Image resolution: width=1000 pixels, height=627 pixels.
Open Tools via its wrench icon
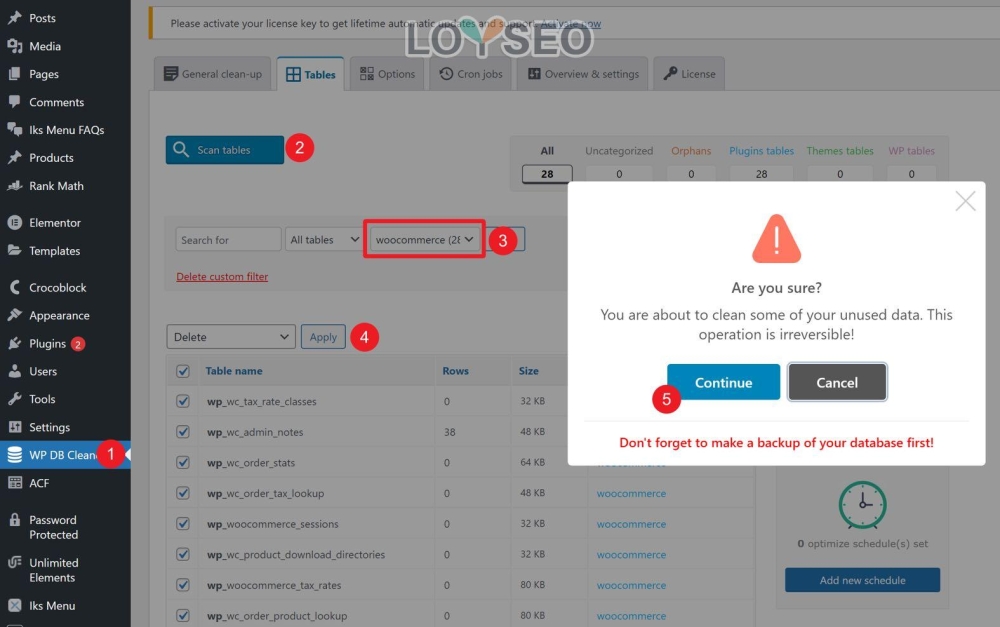[x=15, y=399]
